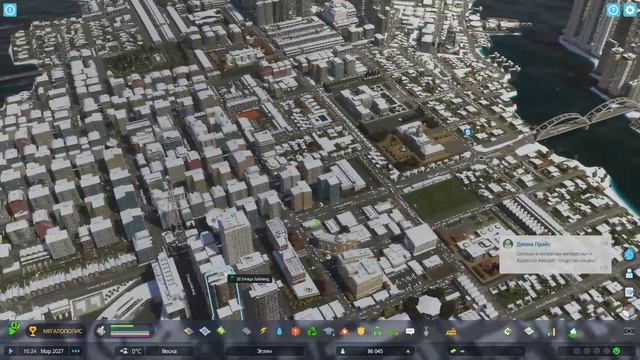Click the green happiness smiley indicator
Screen dimensions: 640x360
[616, 351]
